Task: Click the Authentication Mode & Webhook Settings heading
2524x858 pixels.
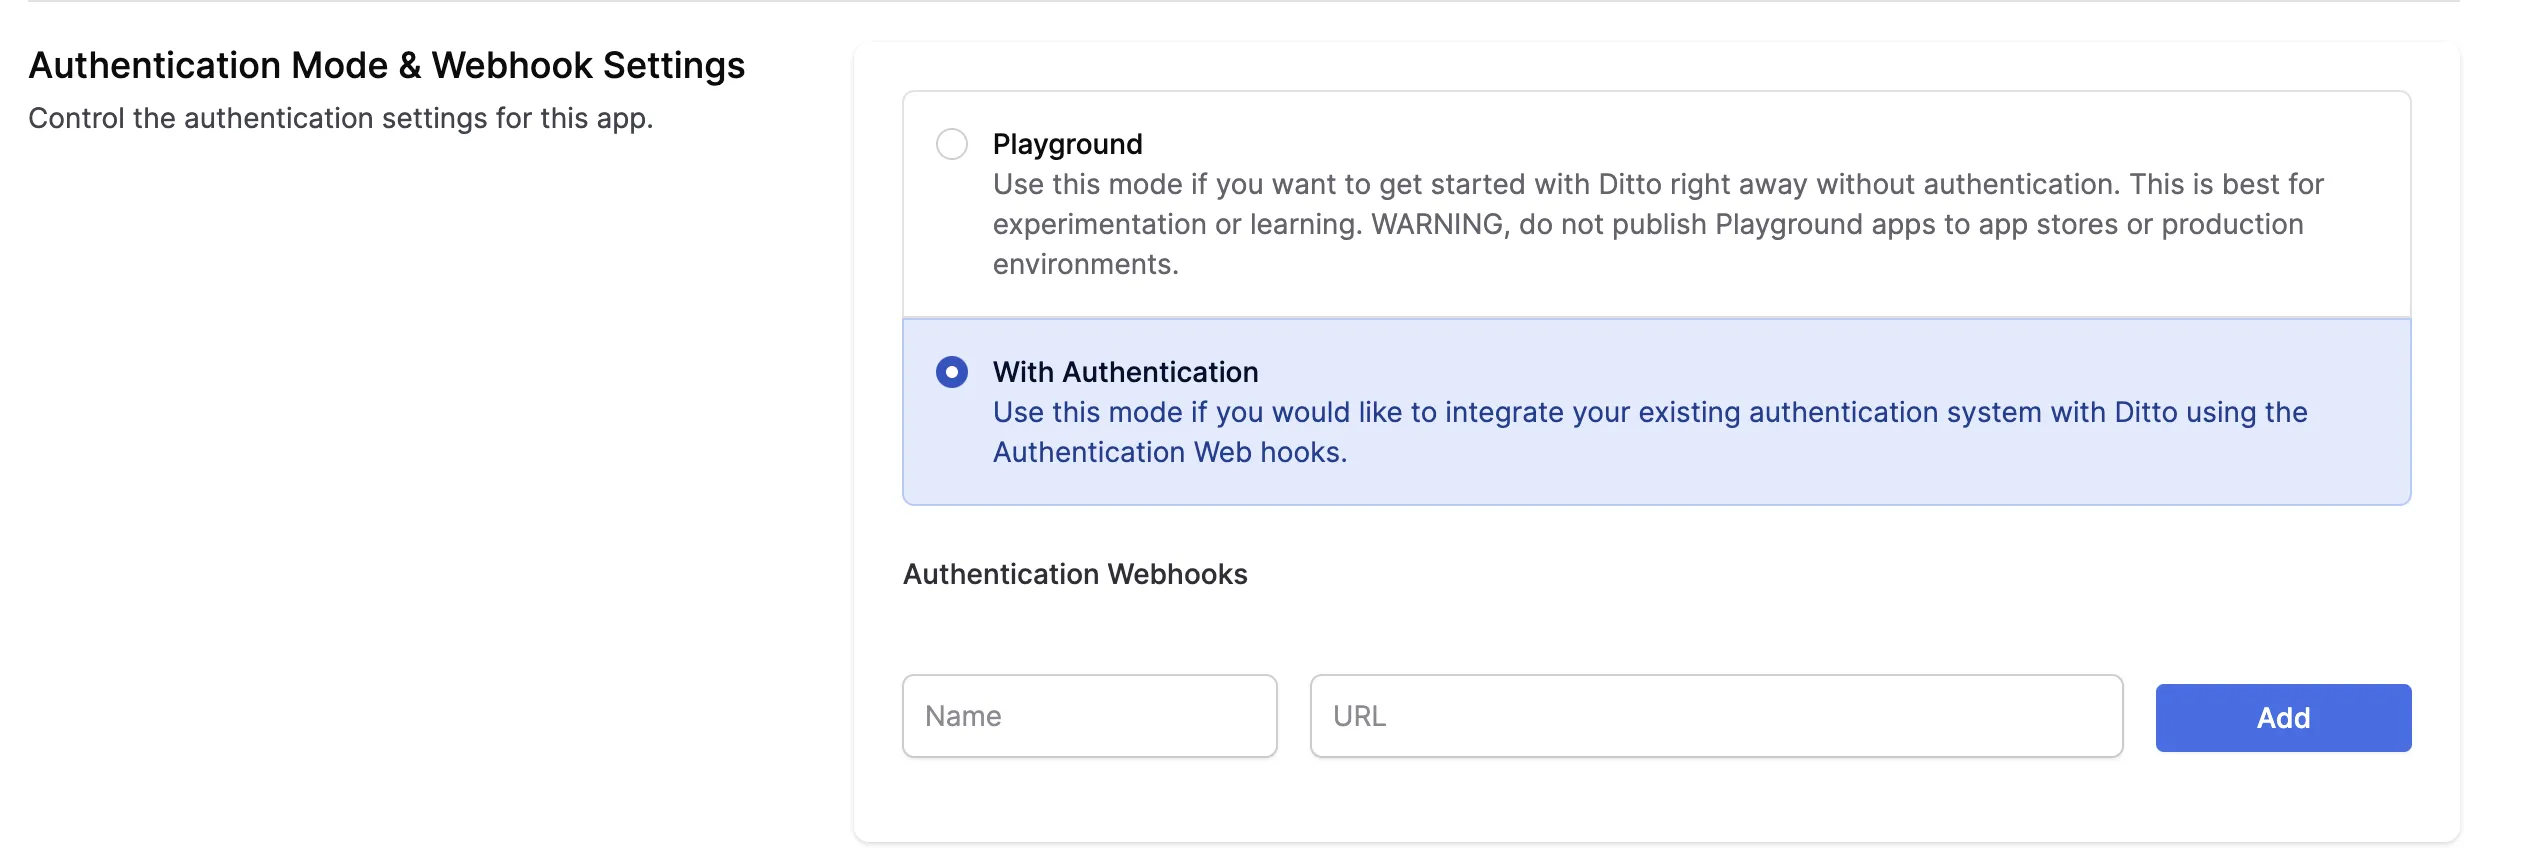Action: point(387,66)
